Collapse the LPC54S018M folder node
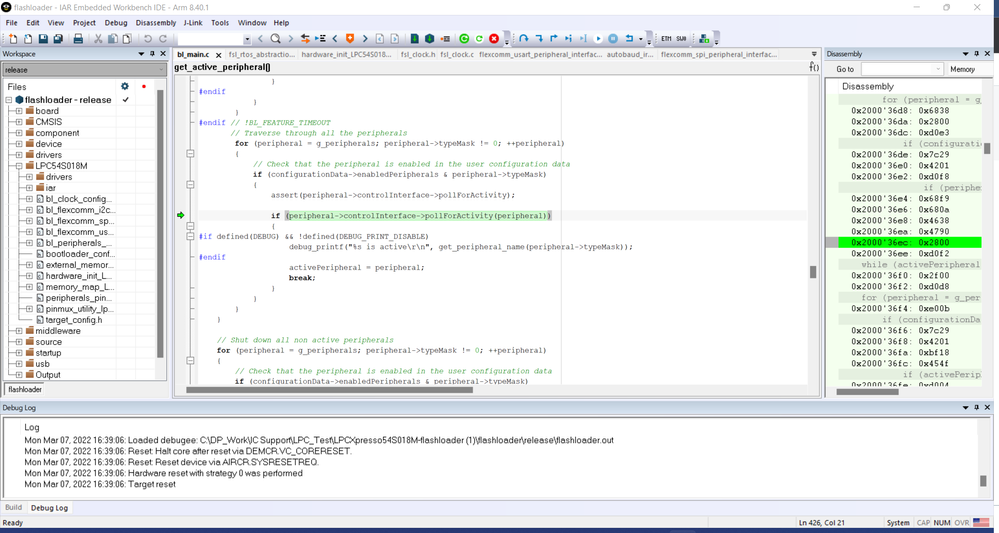Viewport: 999px width, 533px height. point(19,166)
